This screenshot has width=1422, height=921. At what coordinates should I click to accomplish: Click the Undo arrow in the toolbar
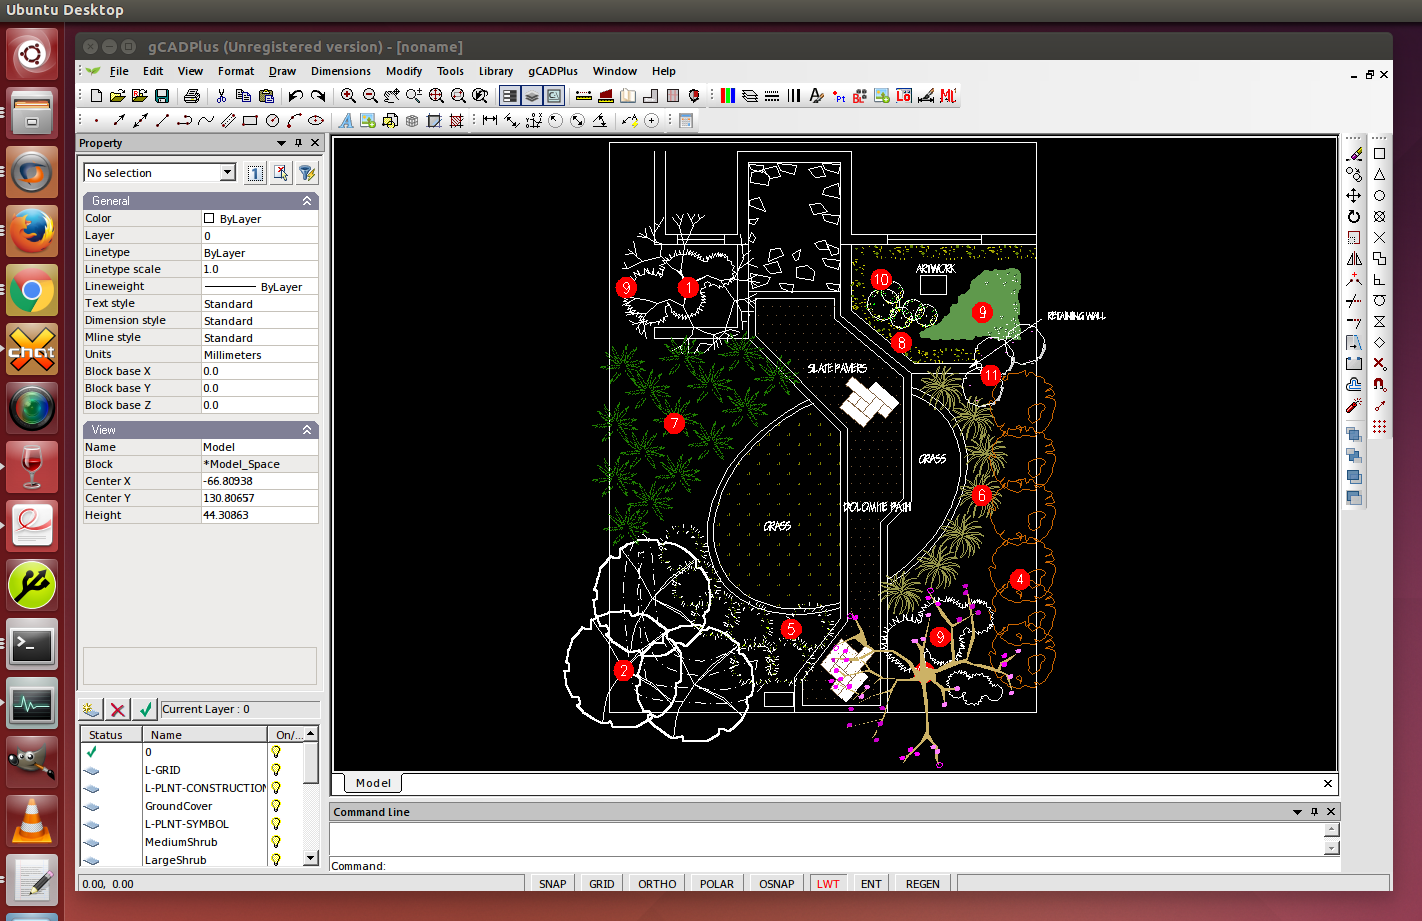click(294, 95)
